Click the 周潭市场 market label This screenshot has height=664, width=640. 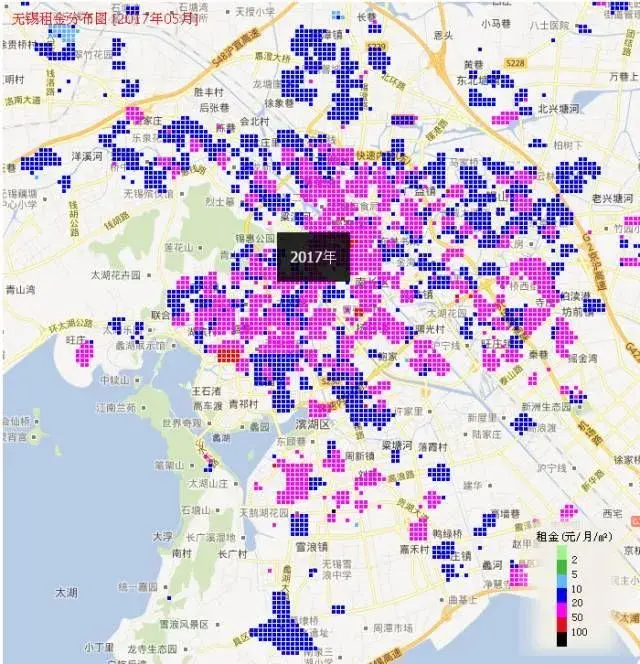tap(393, 628)
